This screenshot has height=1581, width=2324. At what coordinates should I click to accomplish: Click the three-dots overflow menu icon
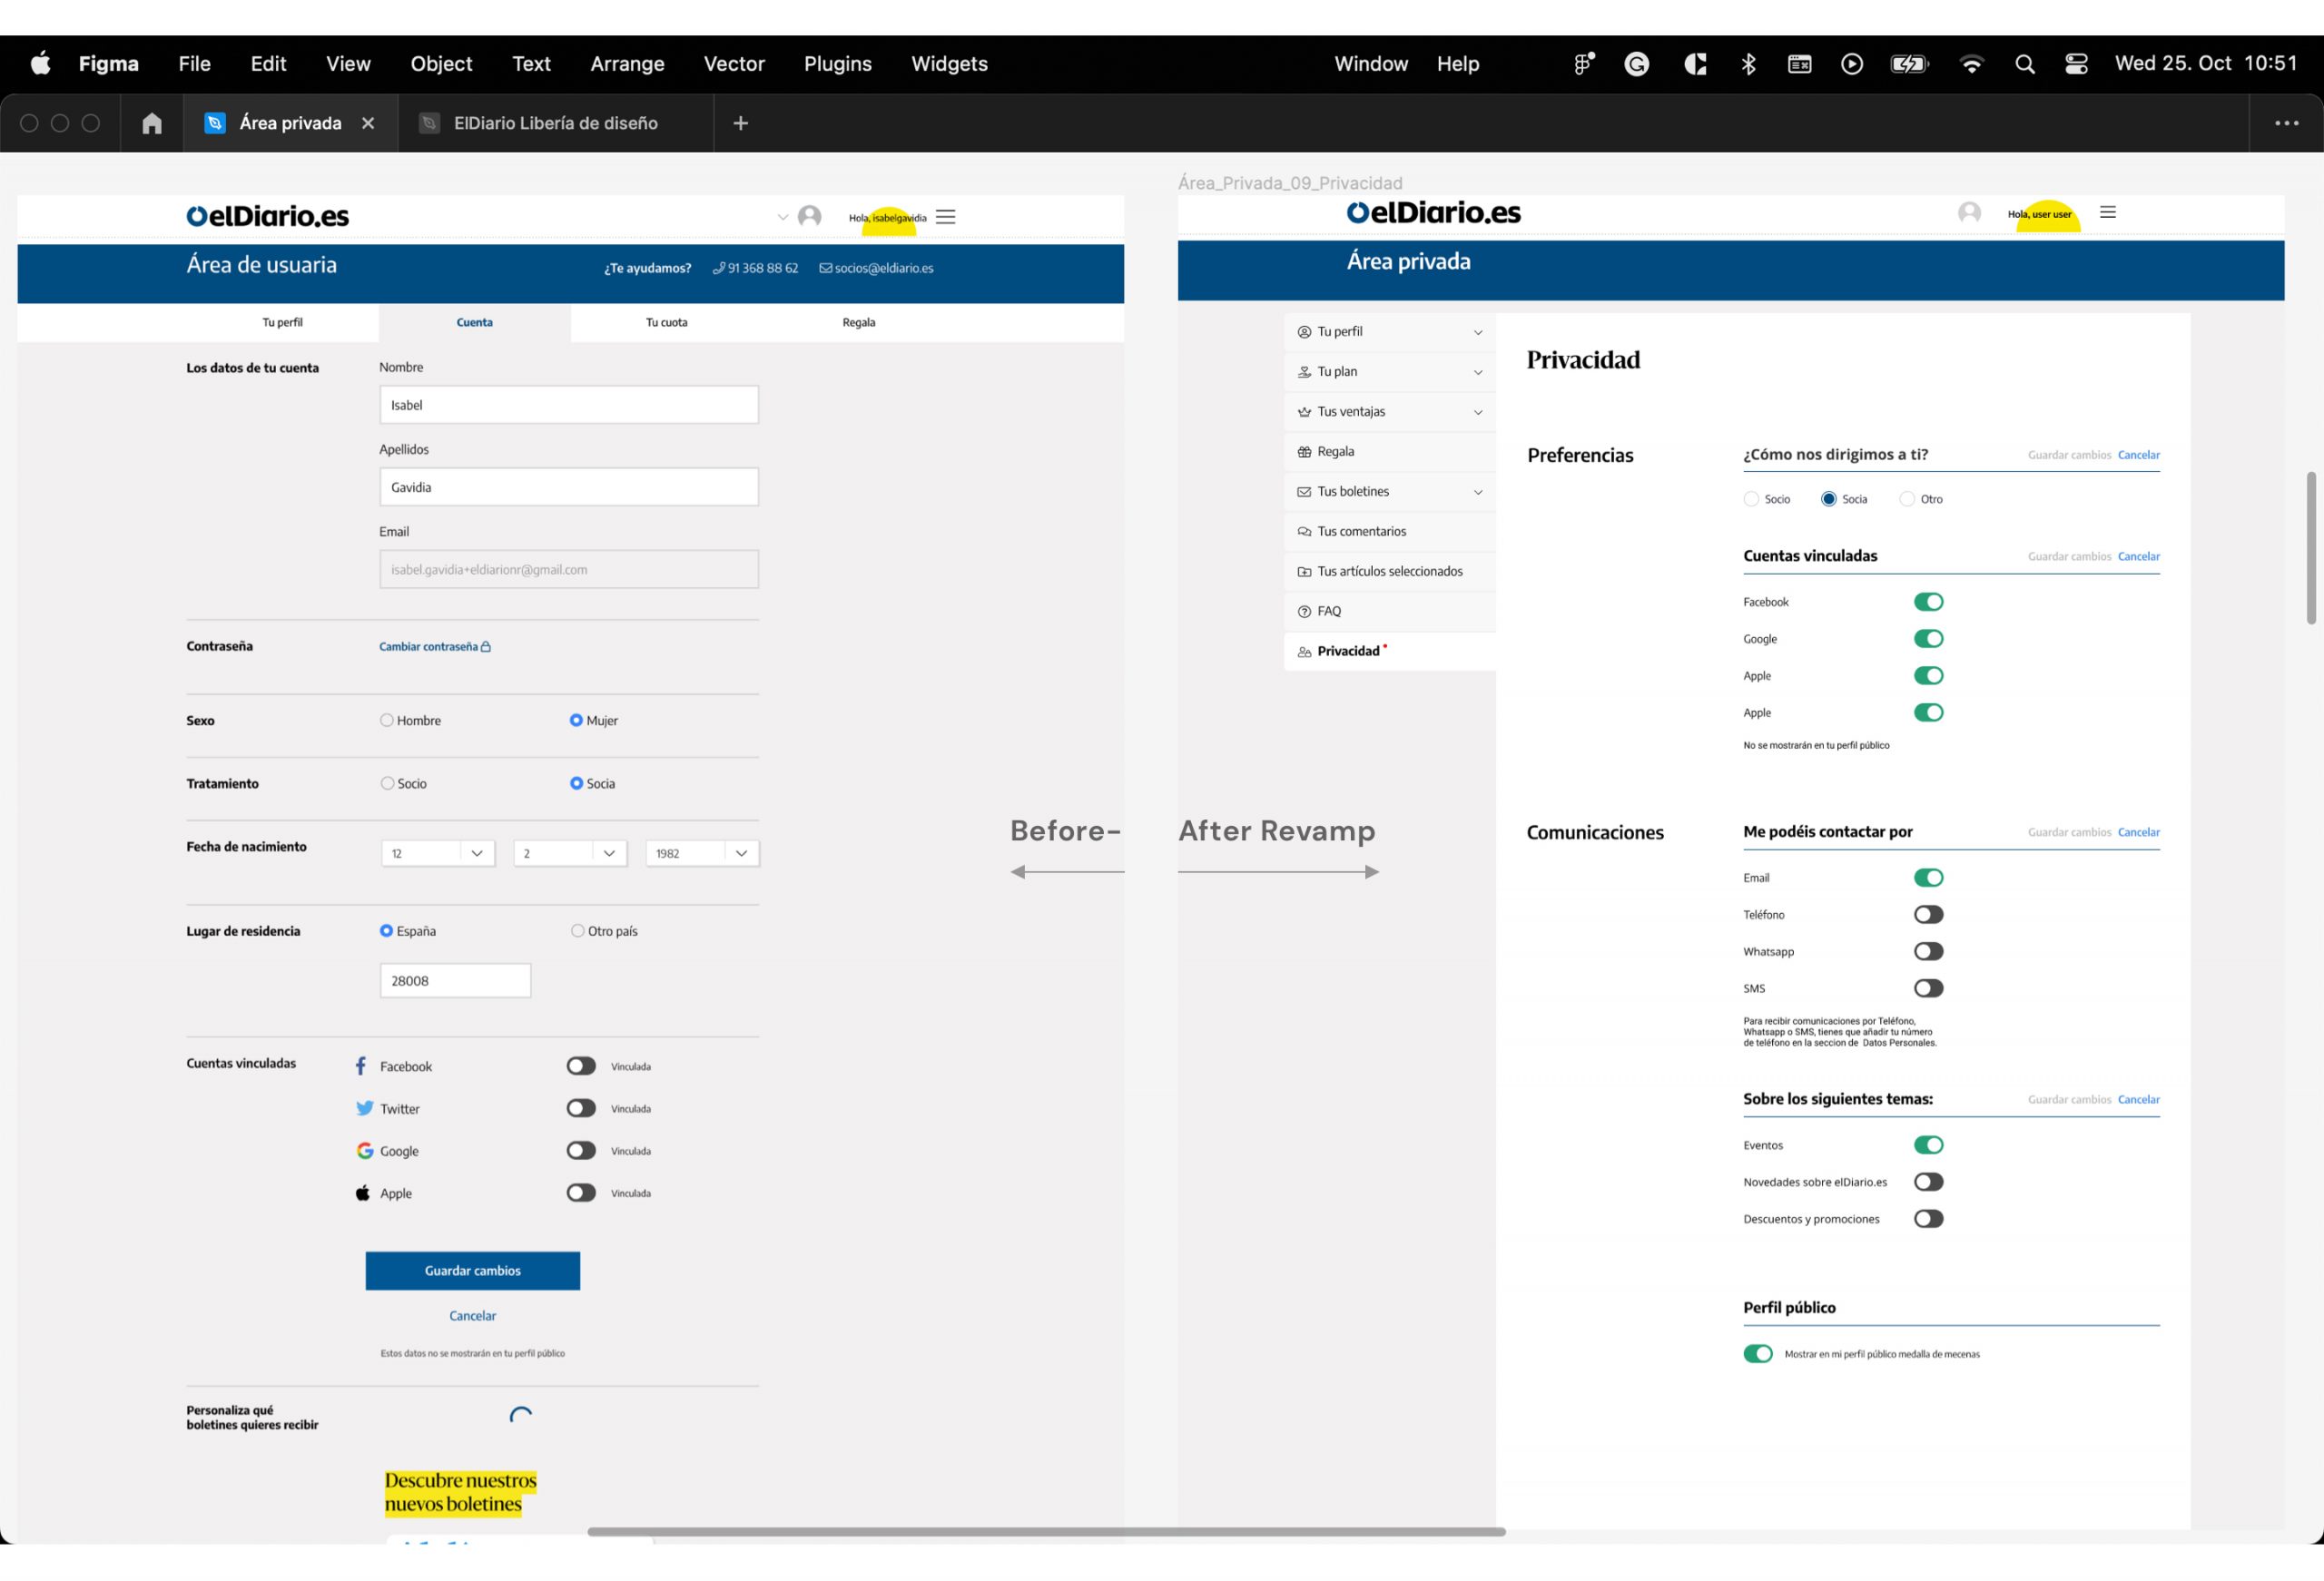(x=2286, y=123)
